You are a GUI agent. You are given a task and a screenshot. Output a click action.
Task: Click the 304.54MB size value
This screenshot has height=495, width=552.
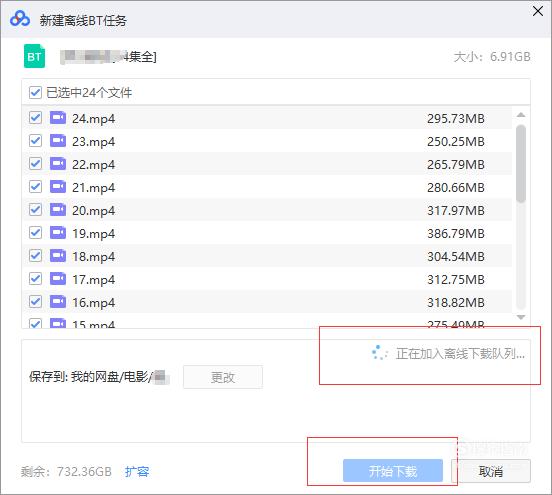(456, 256)
